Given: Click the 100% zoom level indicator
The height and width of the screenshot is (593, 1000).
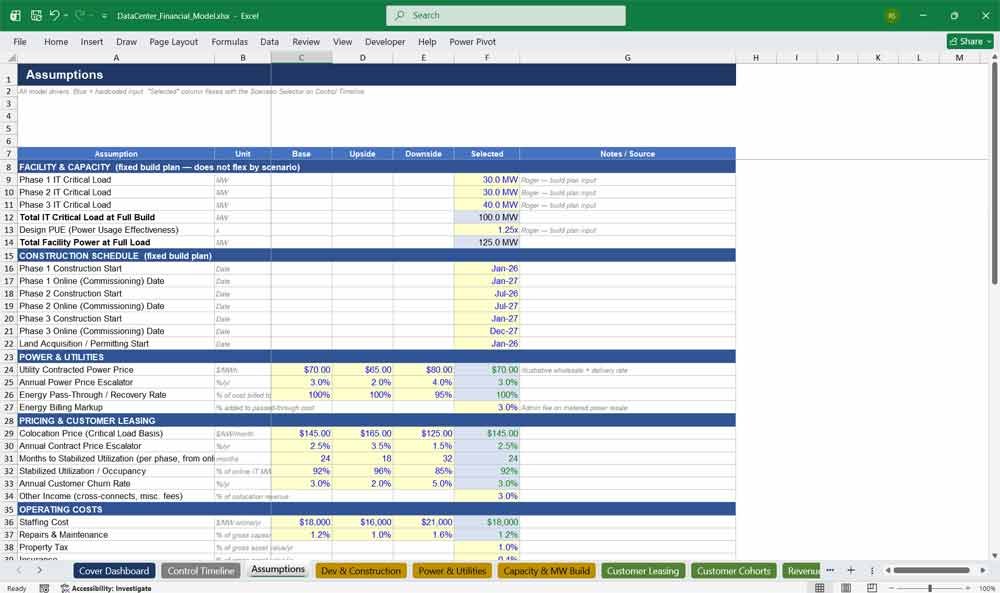Looking at the screenshot, I should click(x=987, y=588).
